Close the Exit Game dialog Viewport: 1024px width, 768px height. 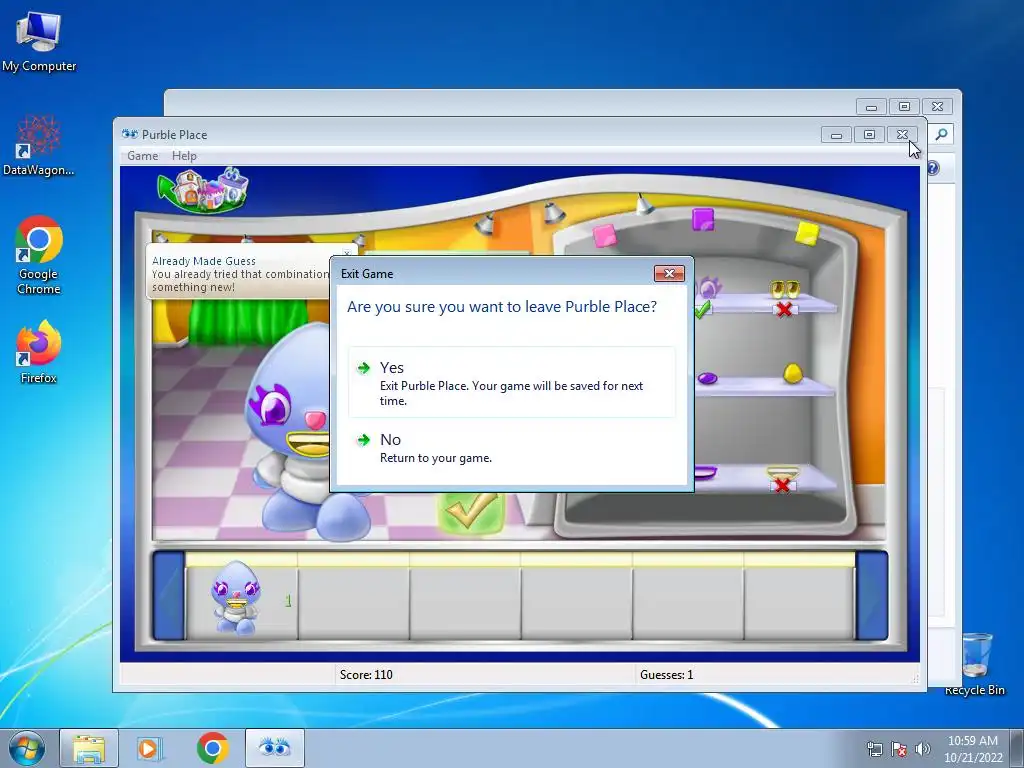tap(669, 274)
